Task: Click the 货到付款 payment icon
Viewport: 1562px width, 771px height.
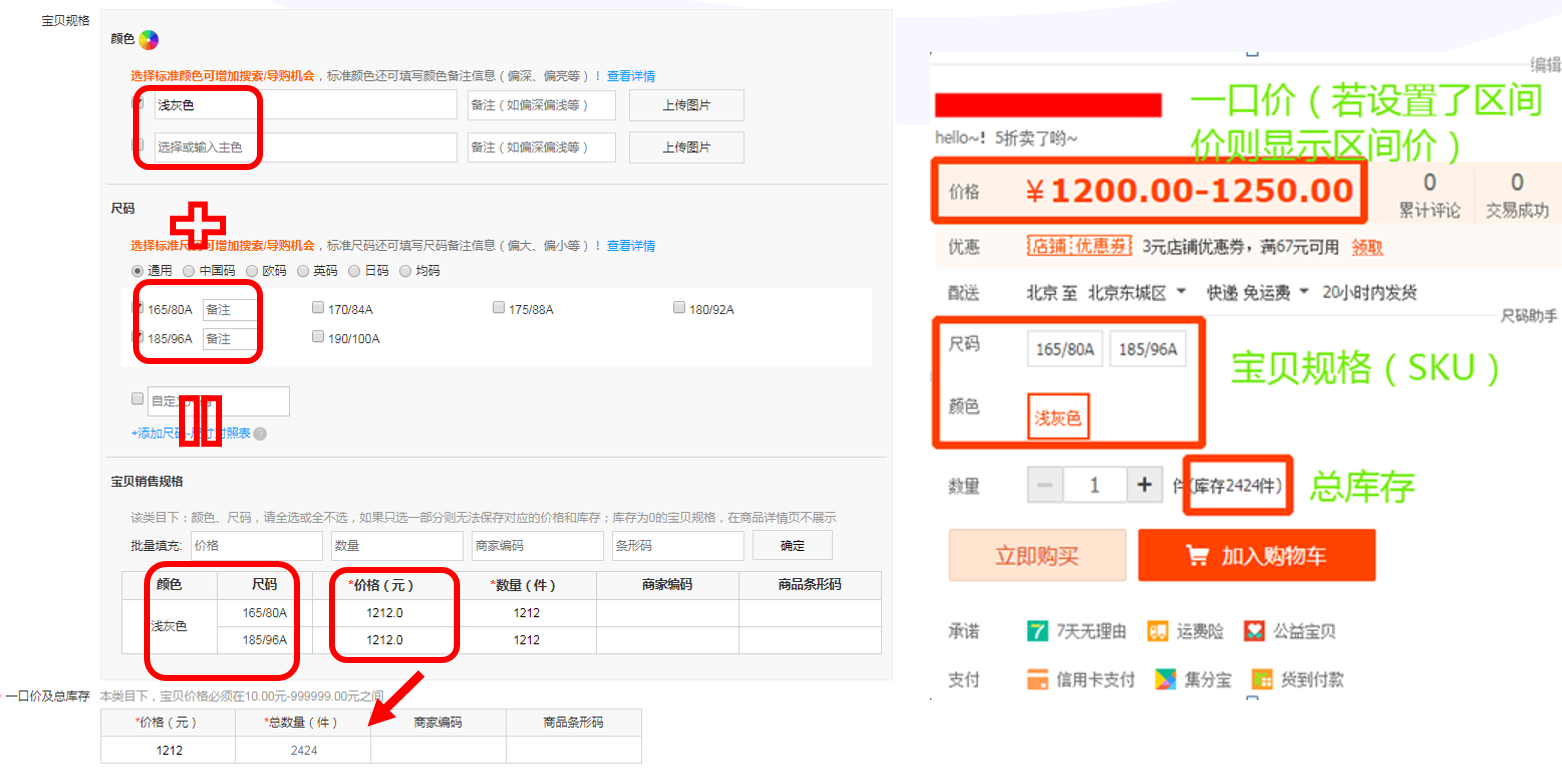Action: (1263, 680)
